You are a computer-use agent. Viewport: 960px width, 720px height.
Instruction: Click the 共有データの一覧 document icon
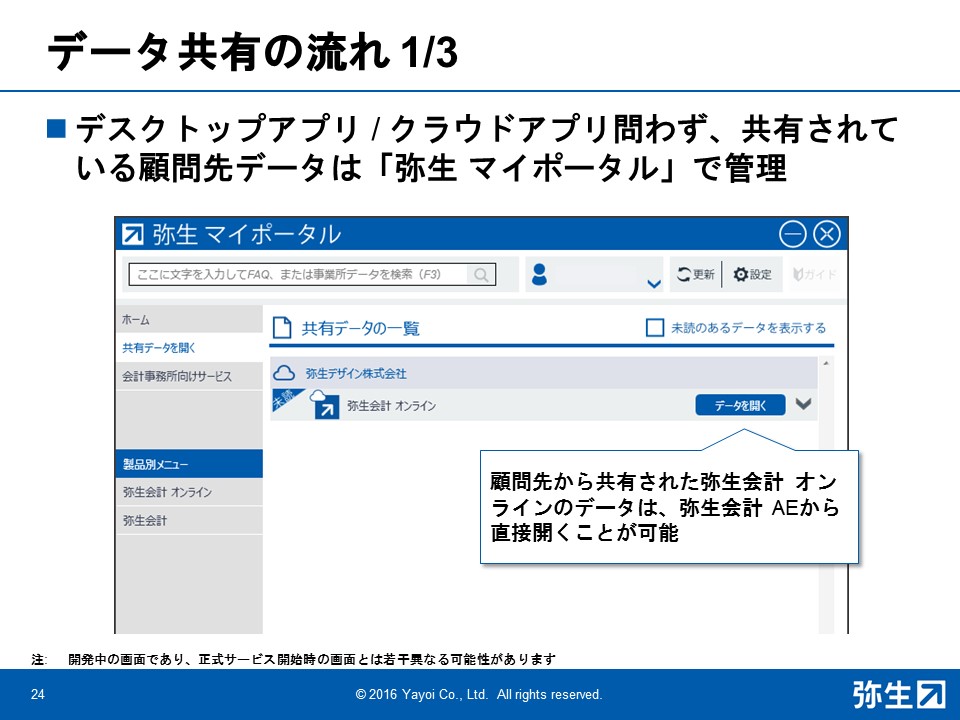point(282,328)
